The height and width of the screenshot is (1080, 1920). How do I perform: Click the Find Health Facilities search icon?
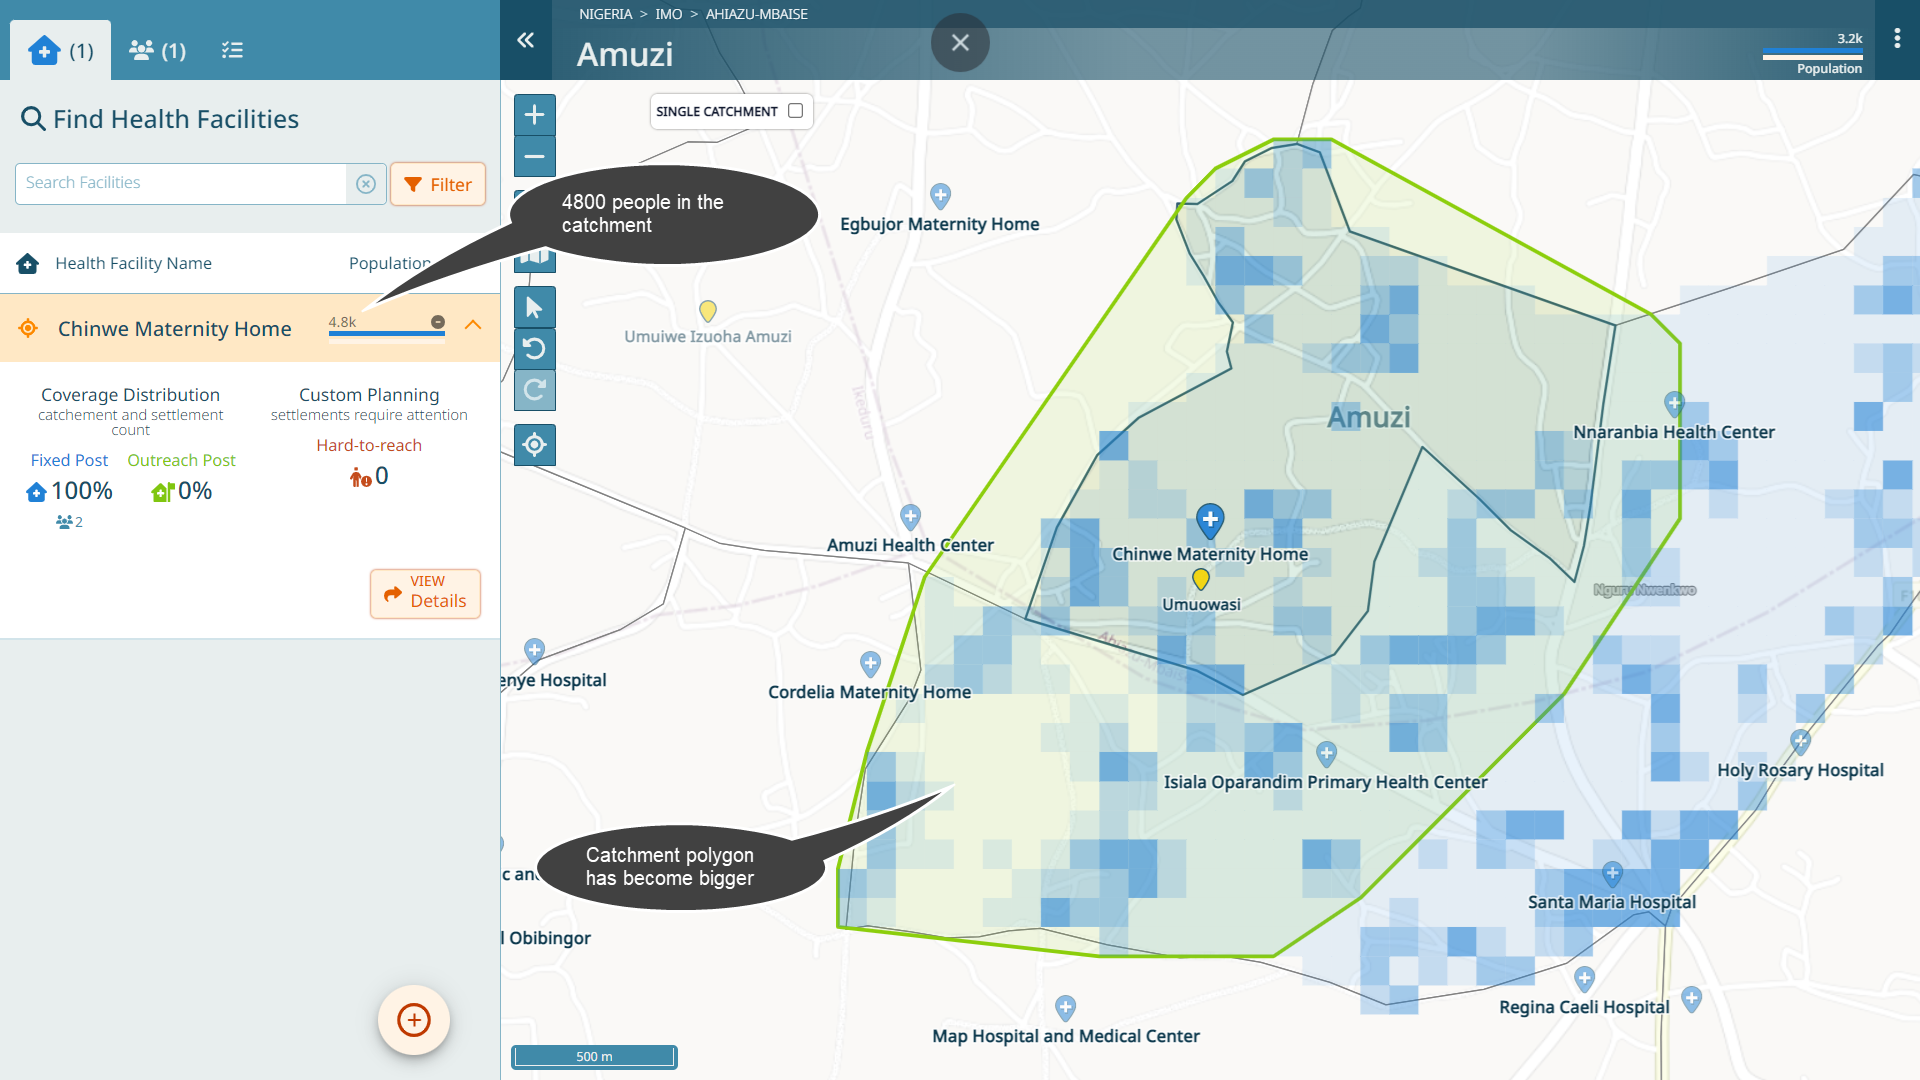pyautogui.click(x=33, y=119)
